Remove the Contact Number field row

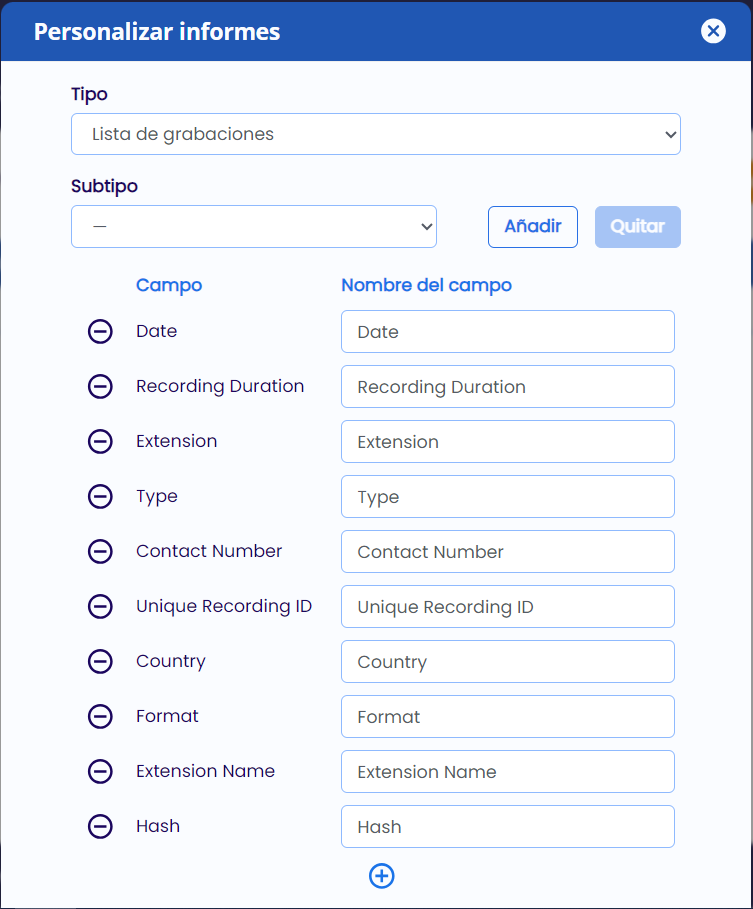[100, 551]
